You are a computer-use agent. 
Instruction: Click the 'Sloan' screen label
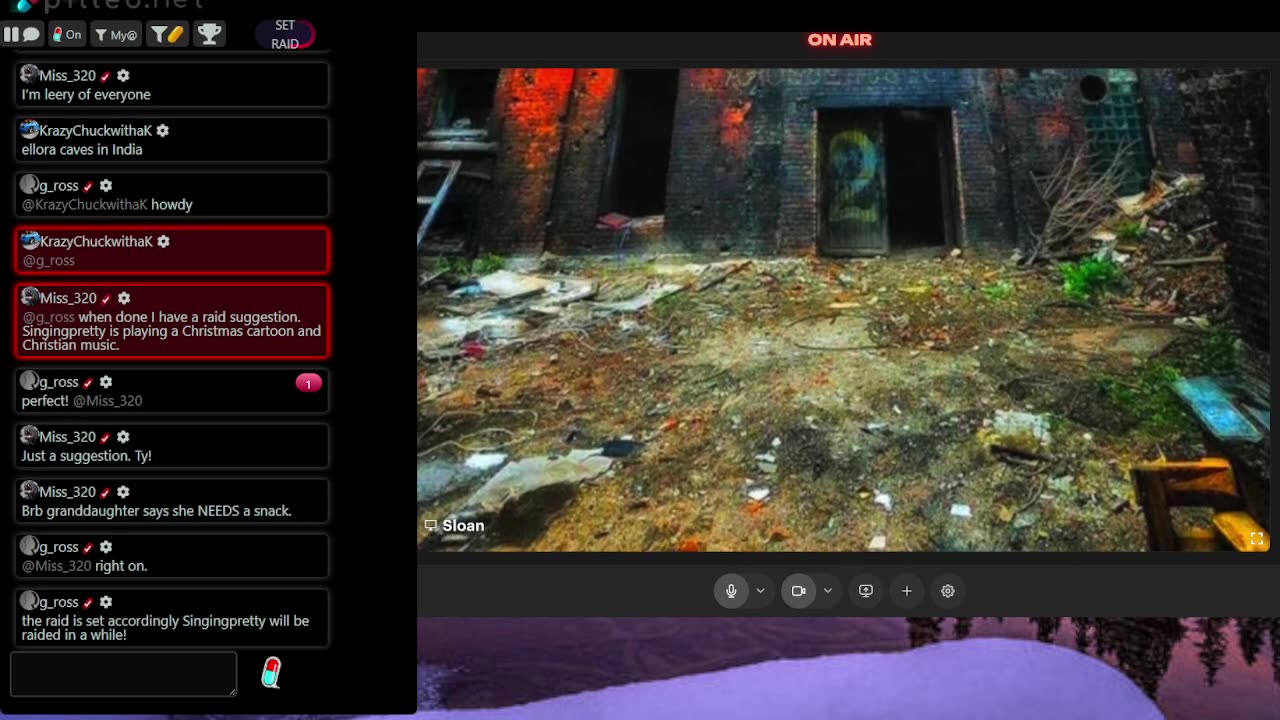click(455, 525)
